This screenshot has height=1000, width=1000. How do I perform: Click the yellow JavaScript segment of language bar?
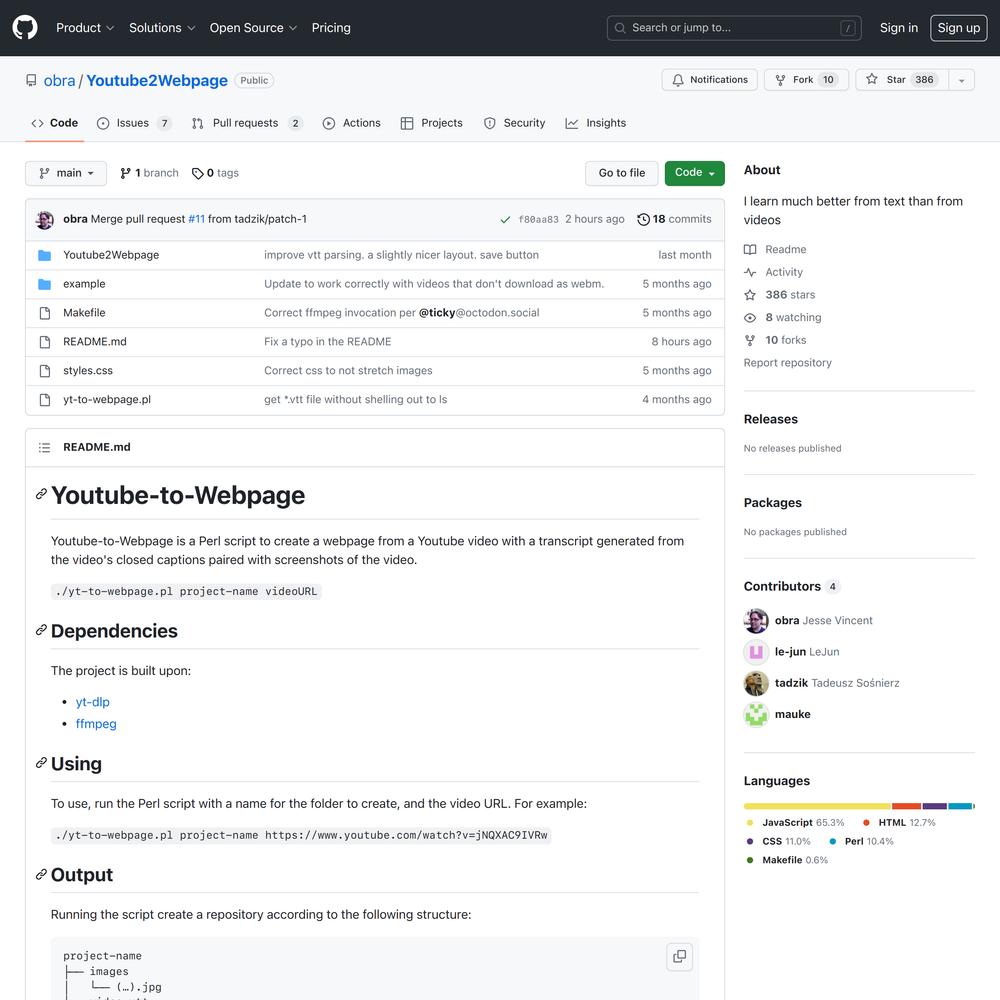point(817,806)
